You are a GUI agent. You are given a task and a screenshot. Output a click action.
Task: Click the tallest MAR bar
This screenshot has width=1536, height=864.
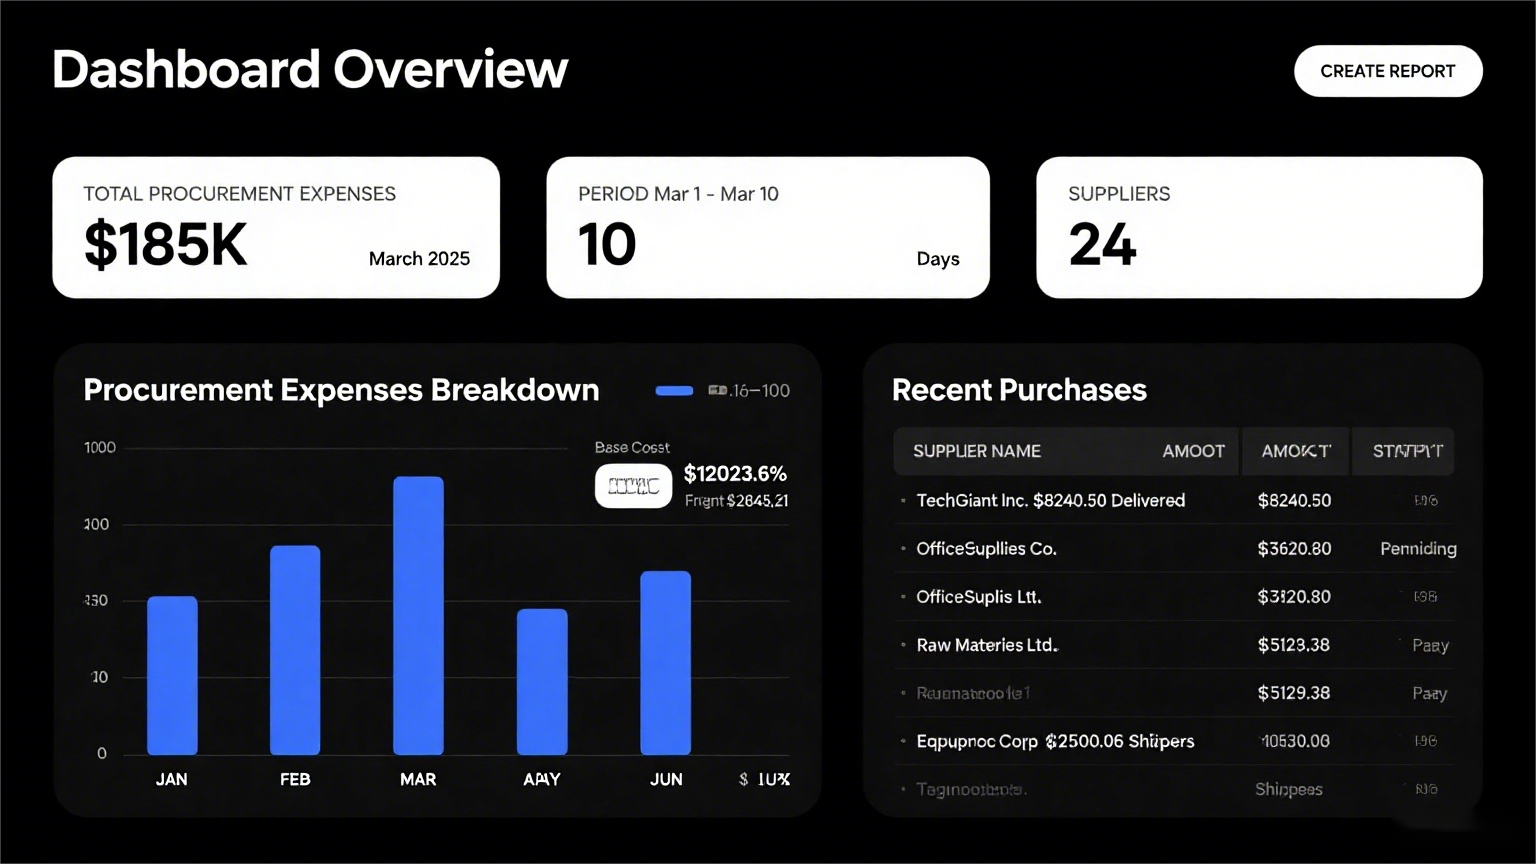[418, 615]
